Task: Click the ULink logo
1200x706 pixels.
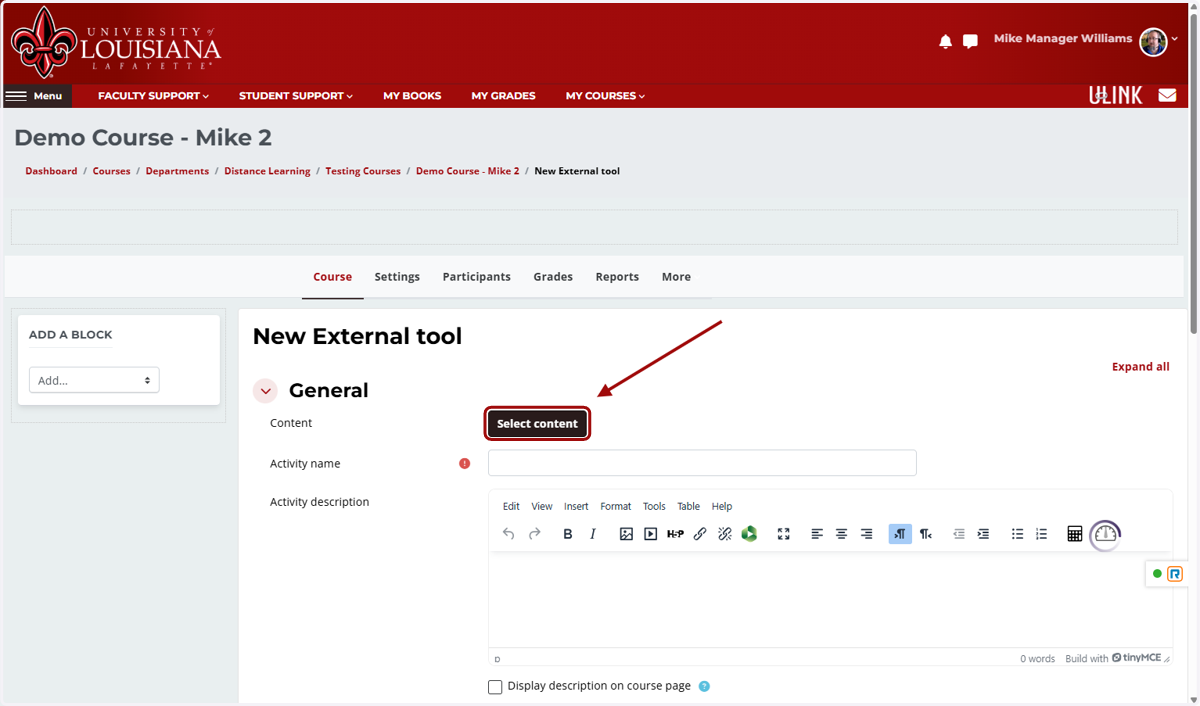Action: point(1115,95)
